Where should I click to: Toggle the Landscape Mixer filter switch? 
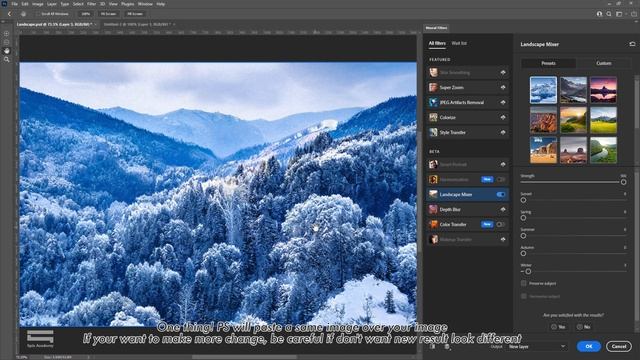[501, 195]
